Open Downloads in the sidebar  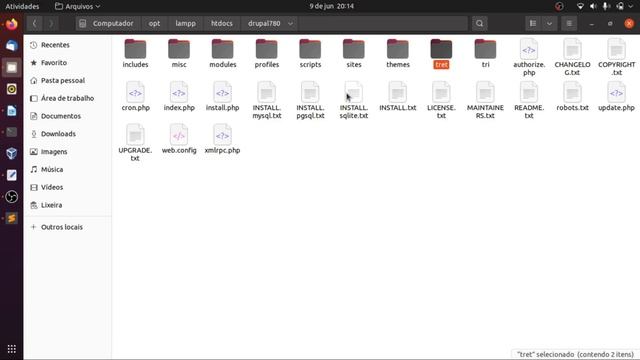click(67, 134)
